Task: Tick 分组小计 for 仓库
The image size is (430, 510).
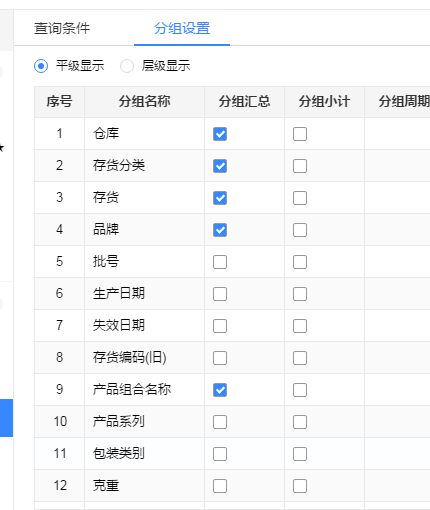Action: point(300,134)
